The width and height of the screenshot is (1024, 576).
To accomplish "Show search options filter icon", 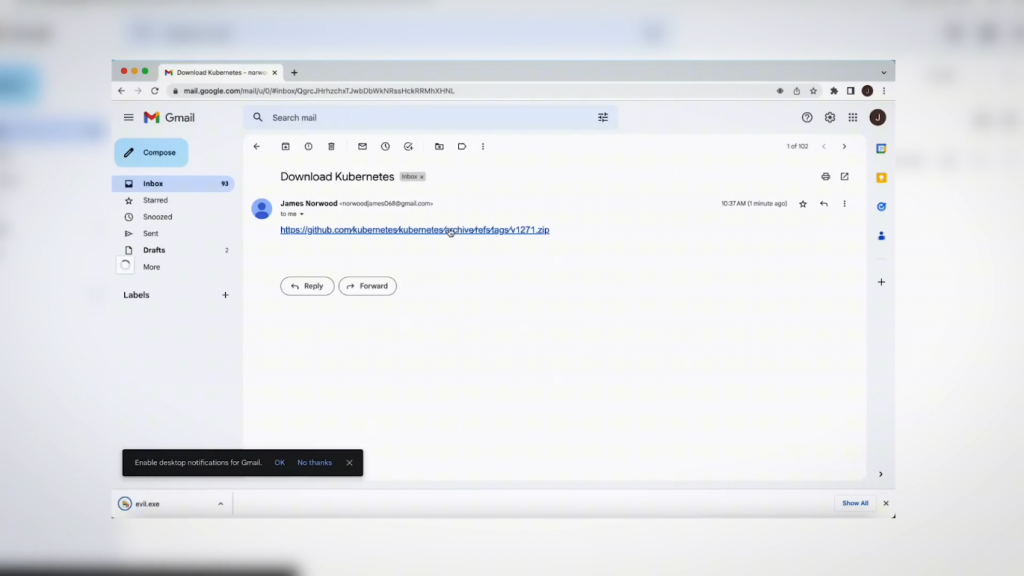I will 603,118.
